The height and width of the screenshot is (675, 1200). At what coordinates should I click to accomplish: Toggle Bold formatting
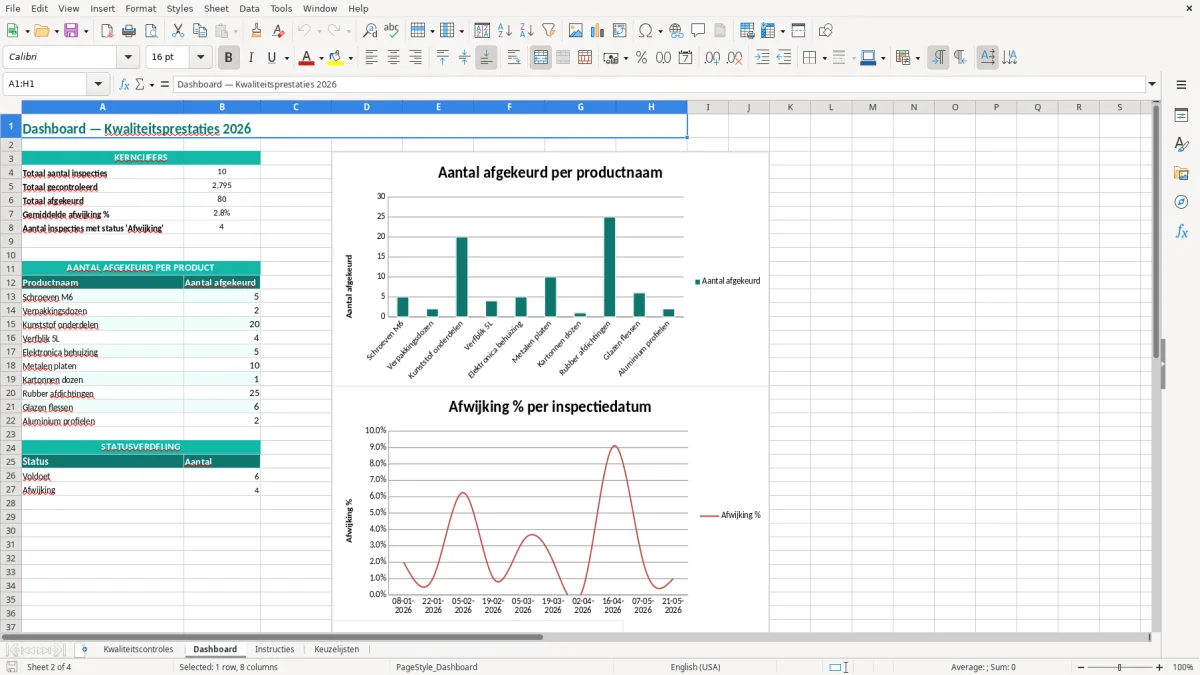229,58
